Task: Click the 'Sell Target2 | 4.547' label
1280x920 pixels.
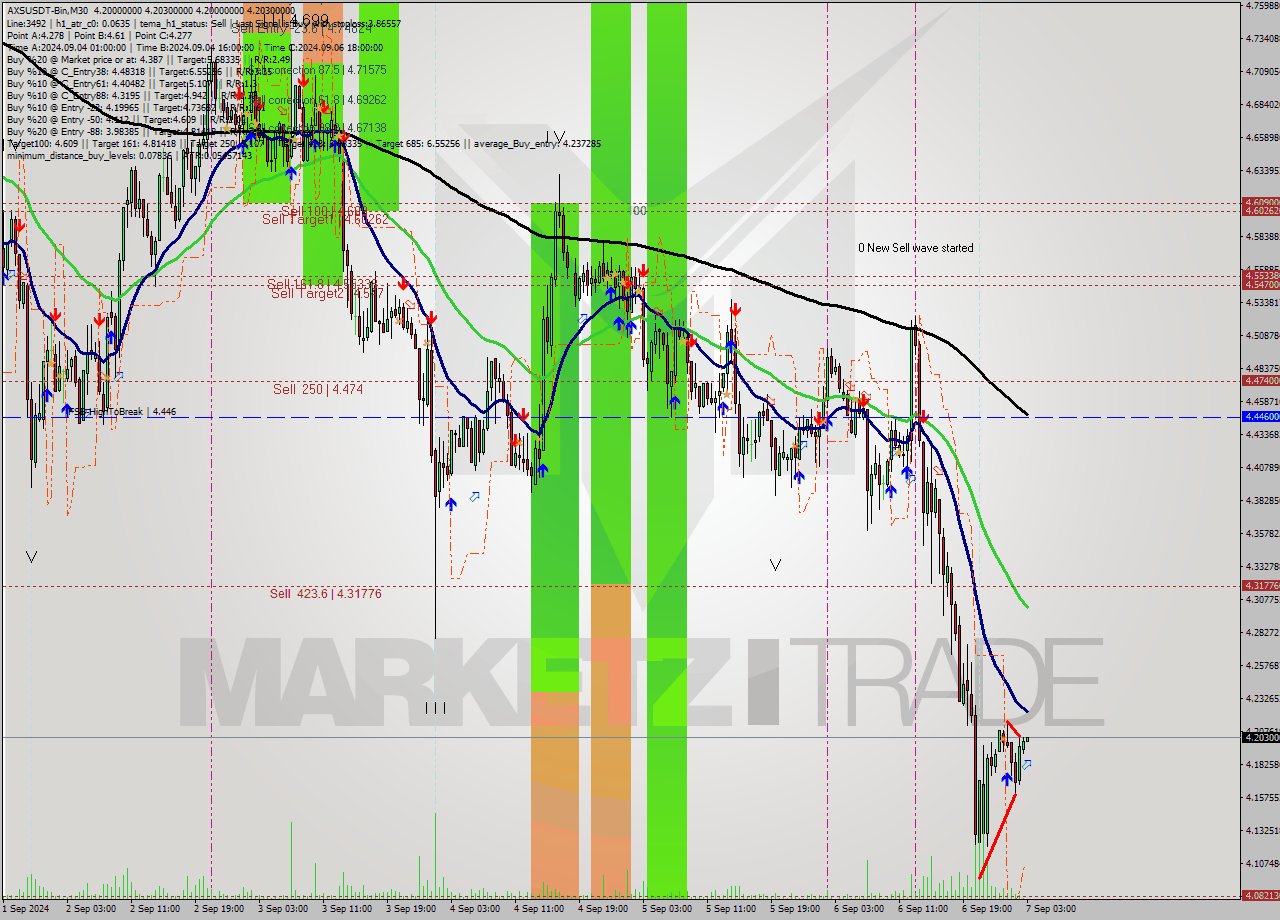Action: click(x=327, y=294)
